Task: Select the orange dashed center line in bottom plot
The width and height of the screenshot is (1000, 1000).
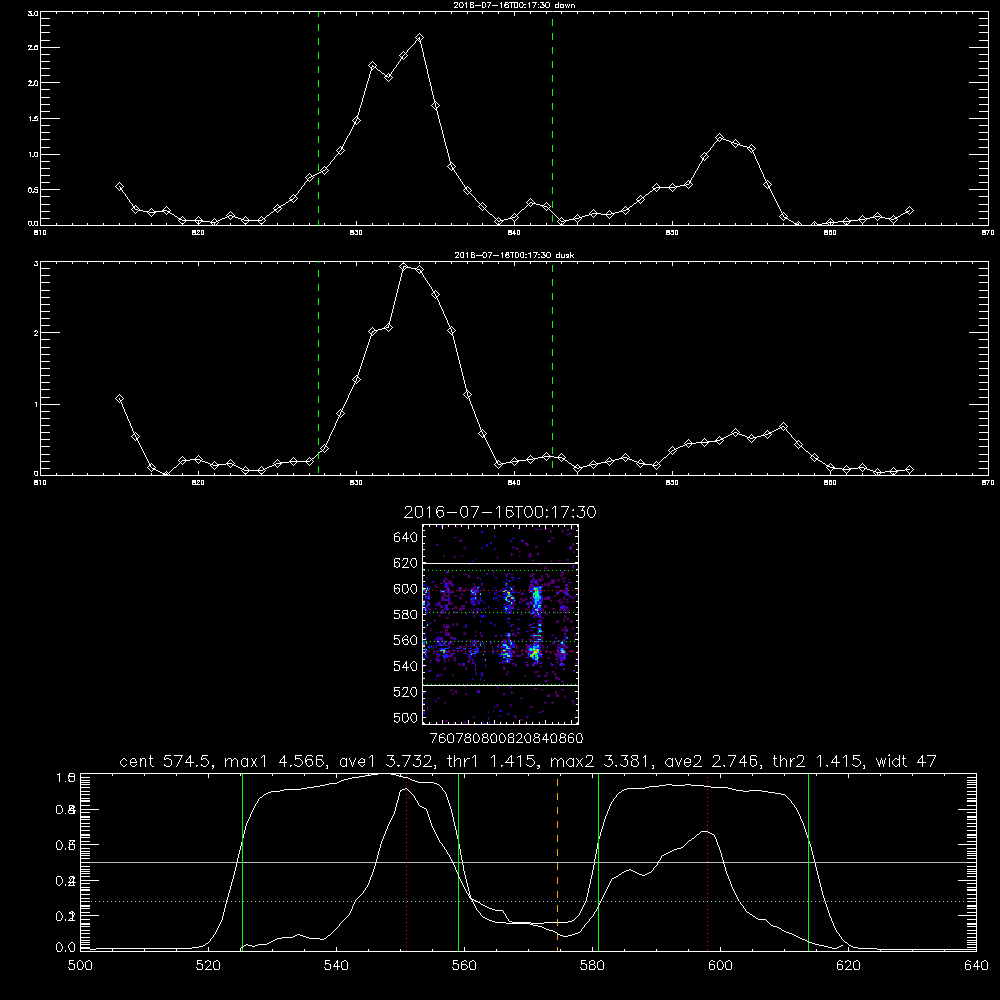Action: [557, 862]
